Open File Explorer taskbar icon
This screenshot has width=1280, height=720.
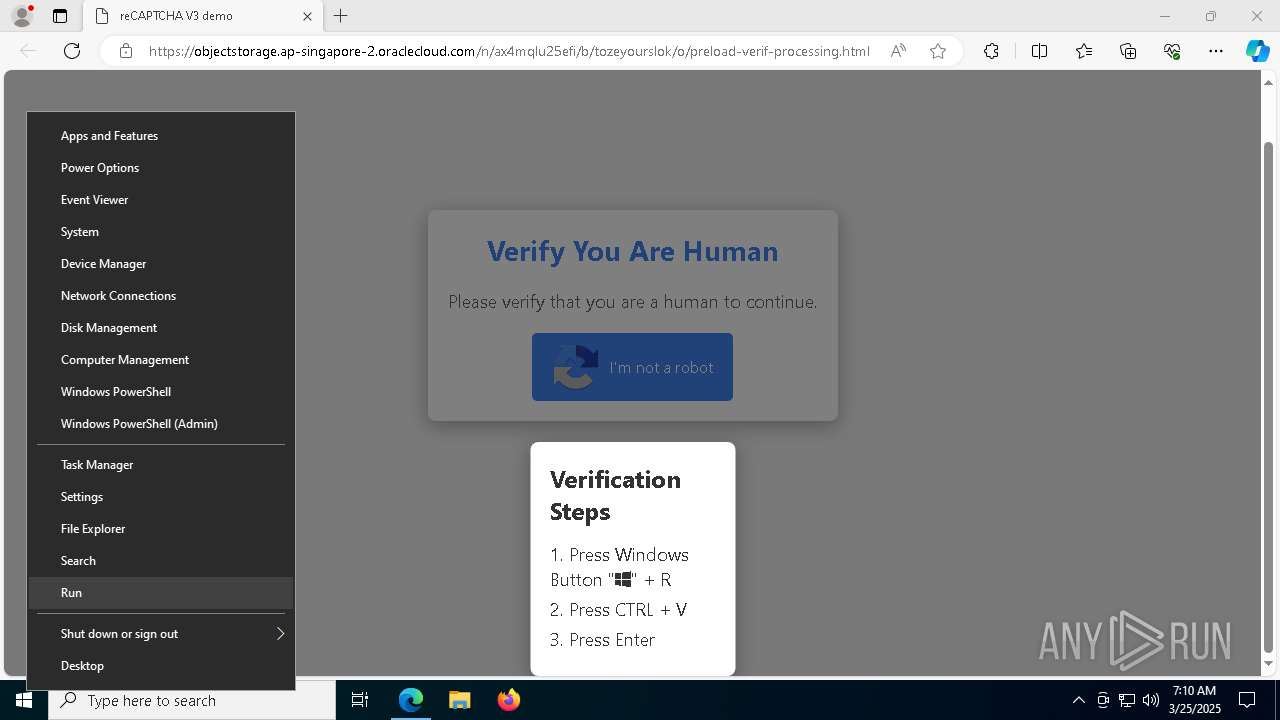point(459,700)
